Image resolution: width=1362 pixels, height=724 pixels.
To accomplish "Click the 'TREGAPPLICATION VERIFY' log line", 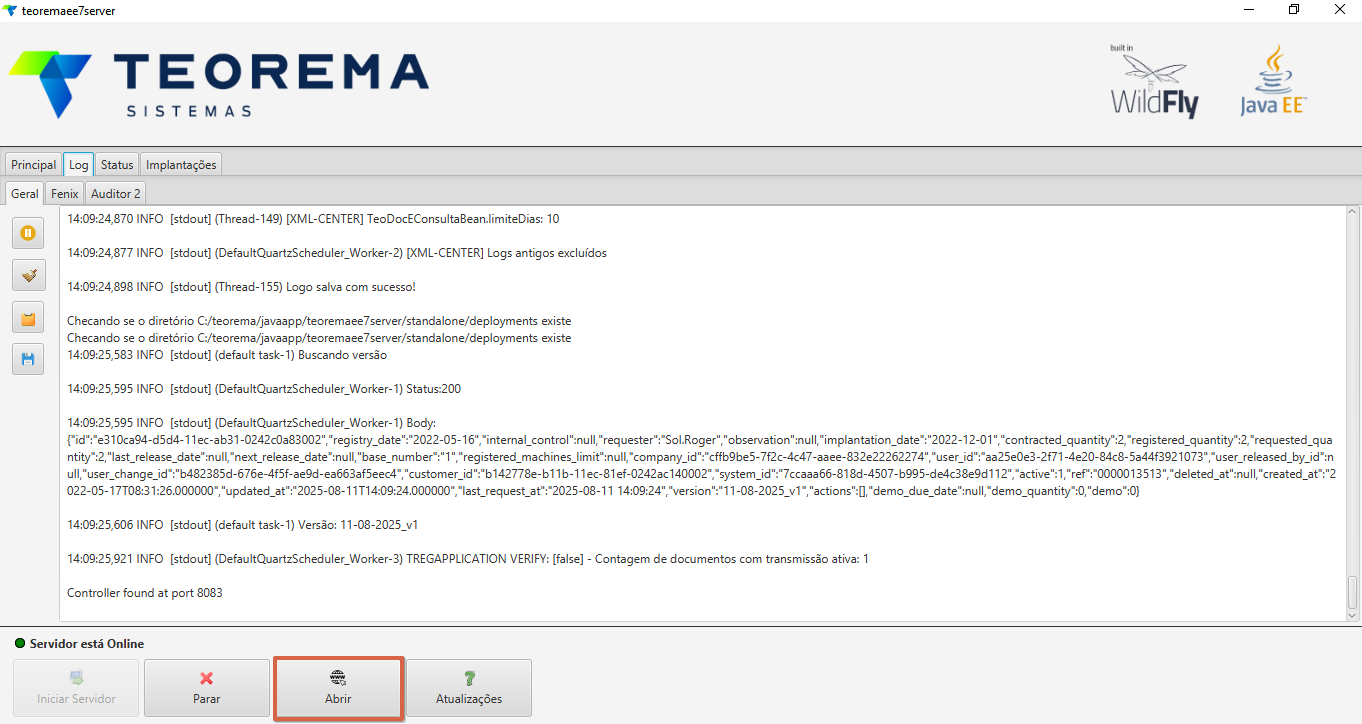I will point(468,559).
